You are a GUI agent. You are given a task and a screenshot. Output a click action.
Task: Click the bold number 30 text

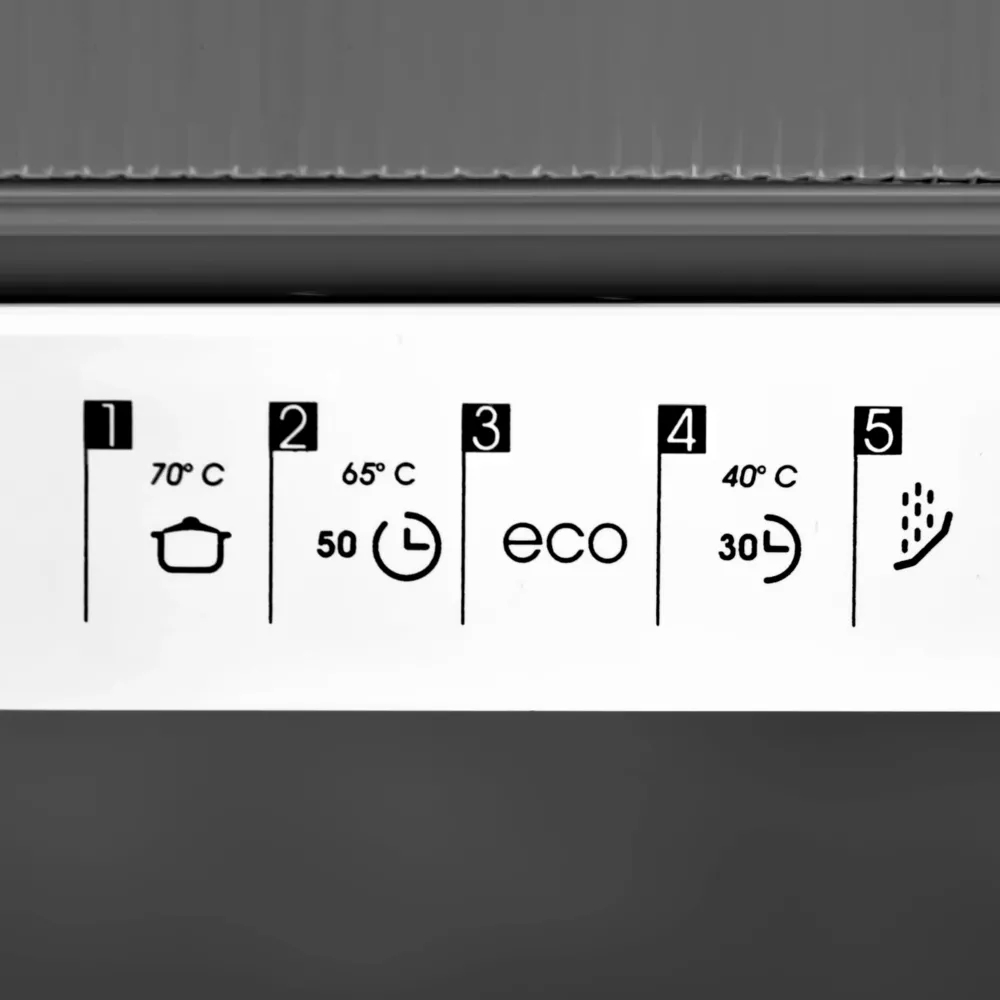click(739, 548)
